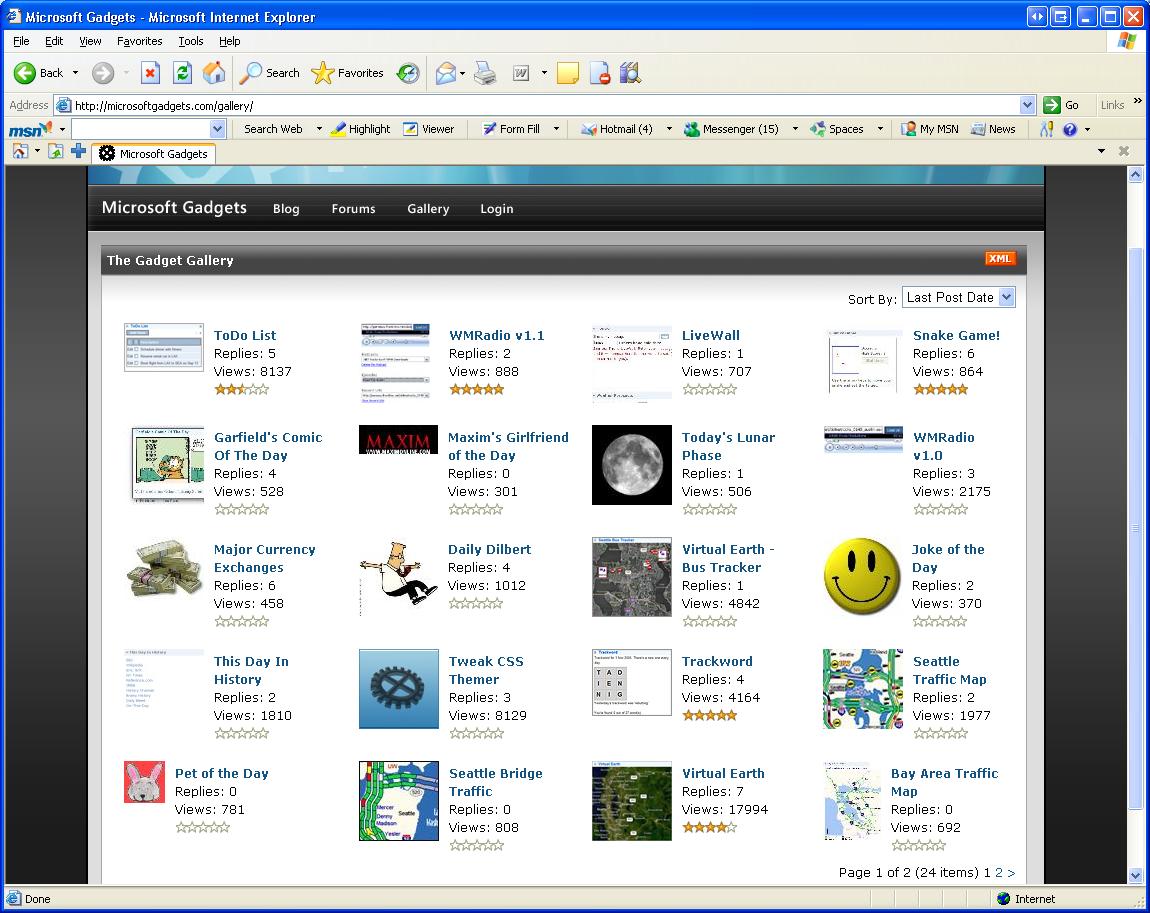Click the MSN butterfly logo
Screen dimensions: 1150x913
pyautogui.click(x=31, y=130)
